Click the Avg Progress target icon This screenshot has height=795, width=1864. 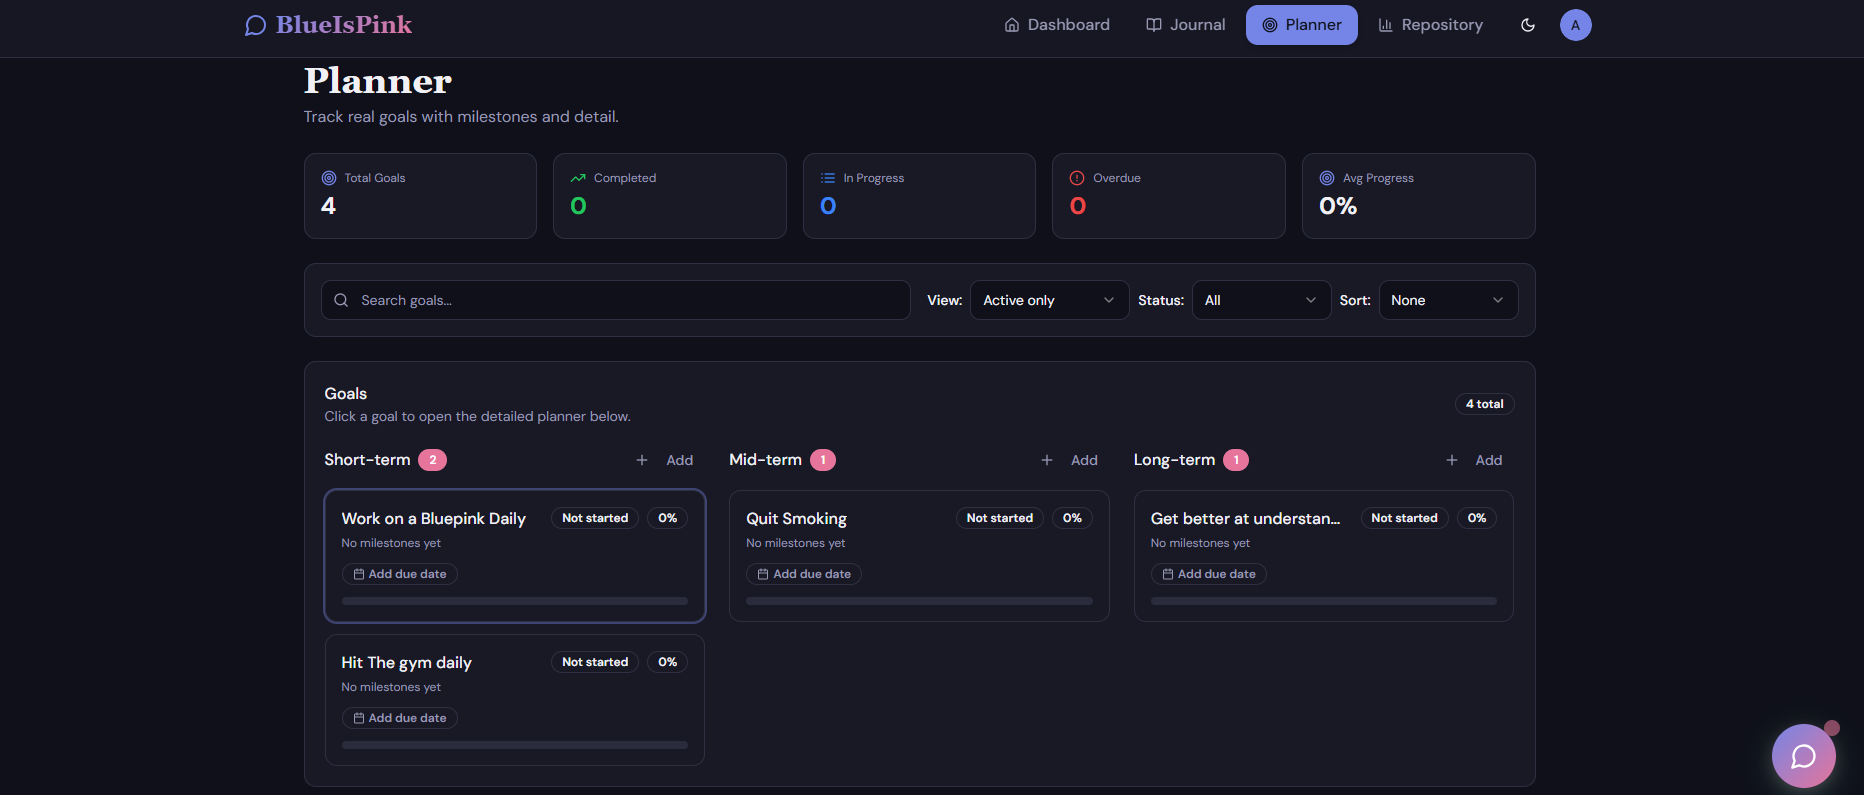1327,178
